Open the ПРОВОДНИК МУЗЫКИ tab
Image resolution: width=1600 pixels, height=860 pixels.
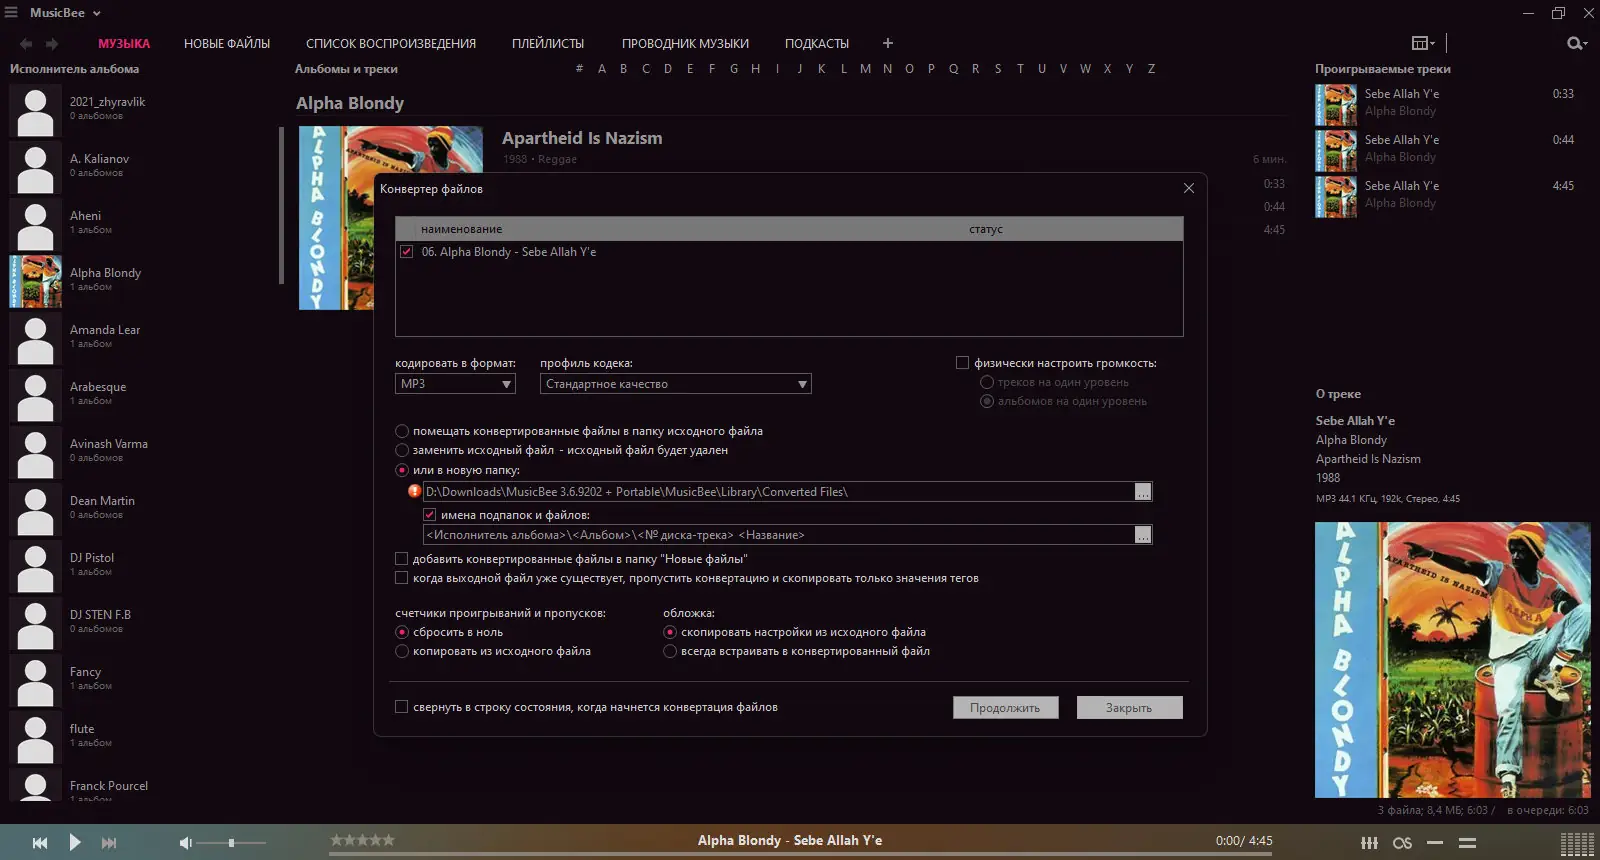click(x=685, y=44)
